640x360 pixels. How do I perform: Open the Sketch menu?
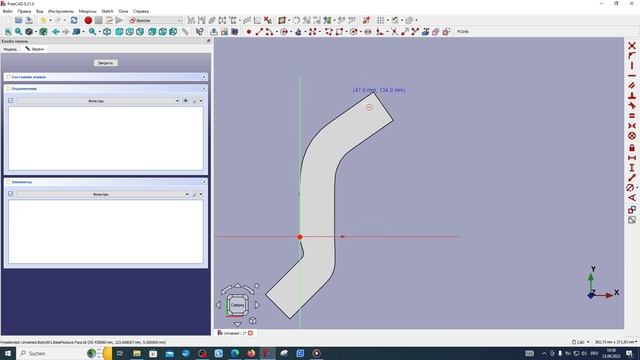(107, 11)
